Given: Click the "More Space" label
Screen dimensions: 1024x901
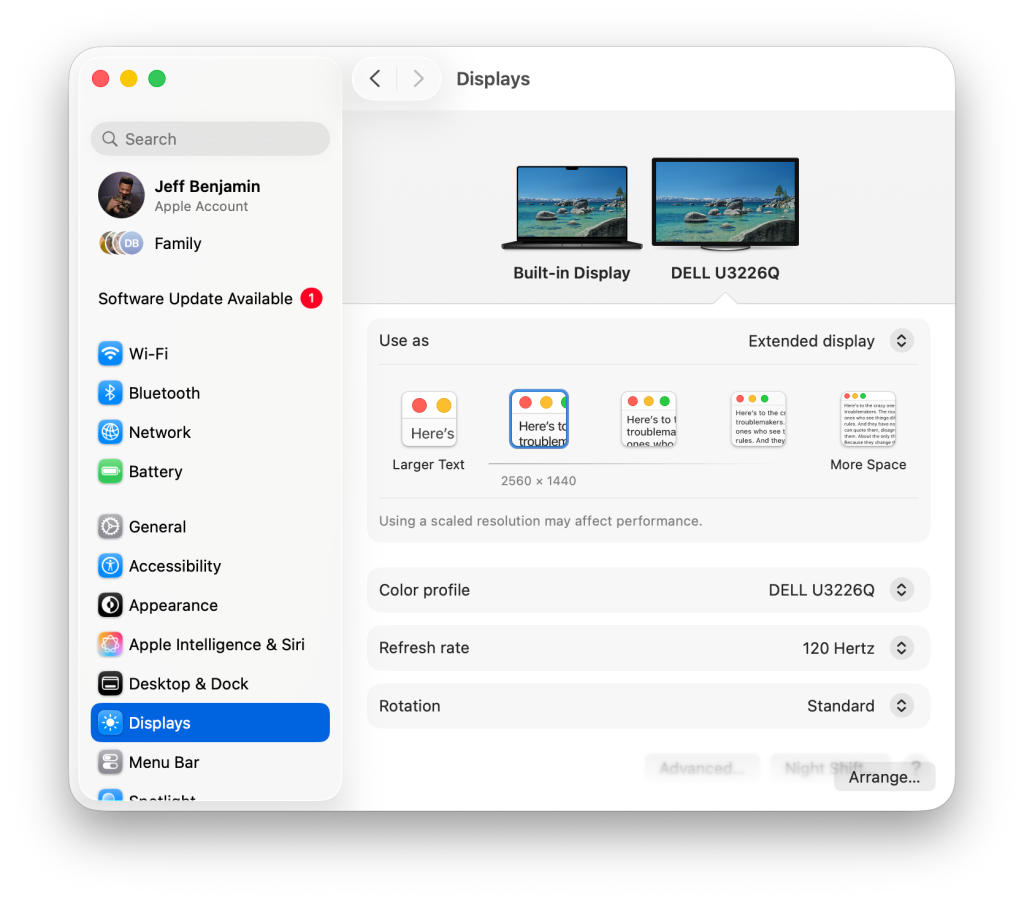Looking at the screenshot, I should pos(868,465).
